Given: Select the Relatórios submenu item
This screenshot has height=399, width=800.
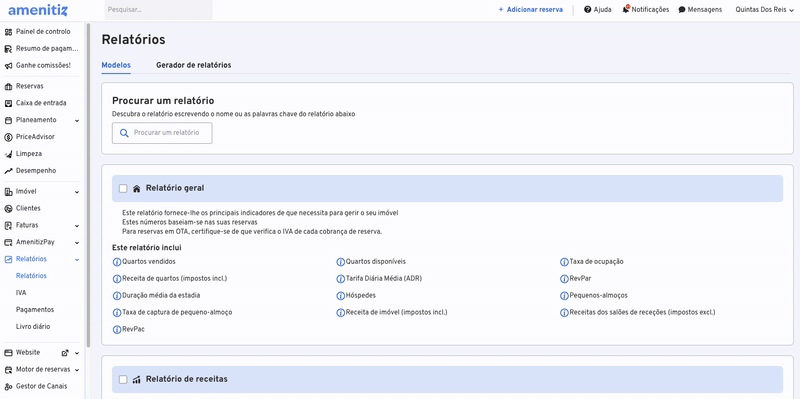Looking at the screenshot, I should [x=31, y=276].
